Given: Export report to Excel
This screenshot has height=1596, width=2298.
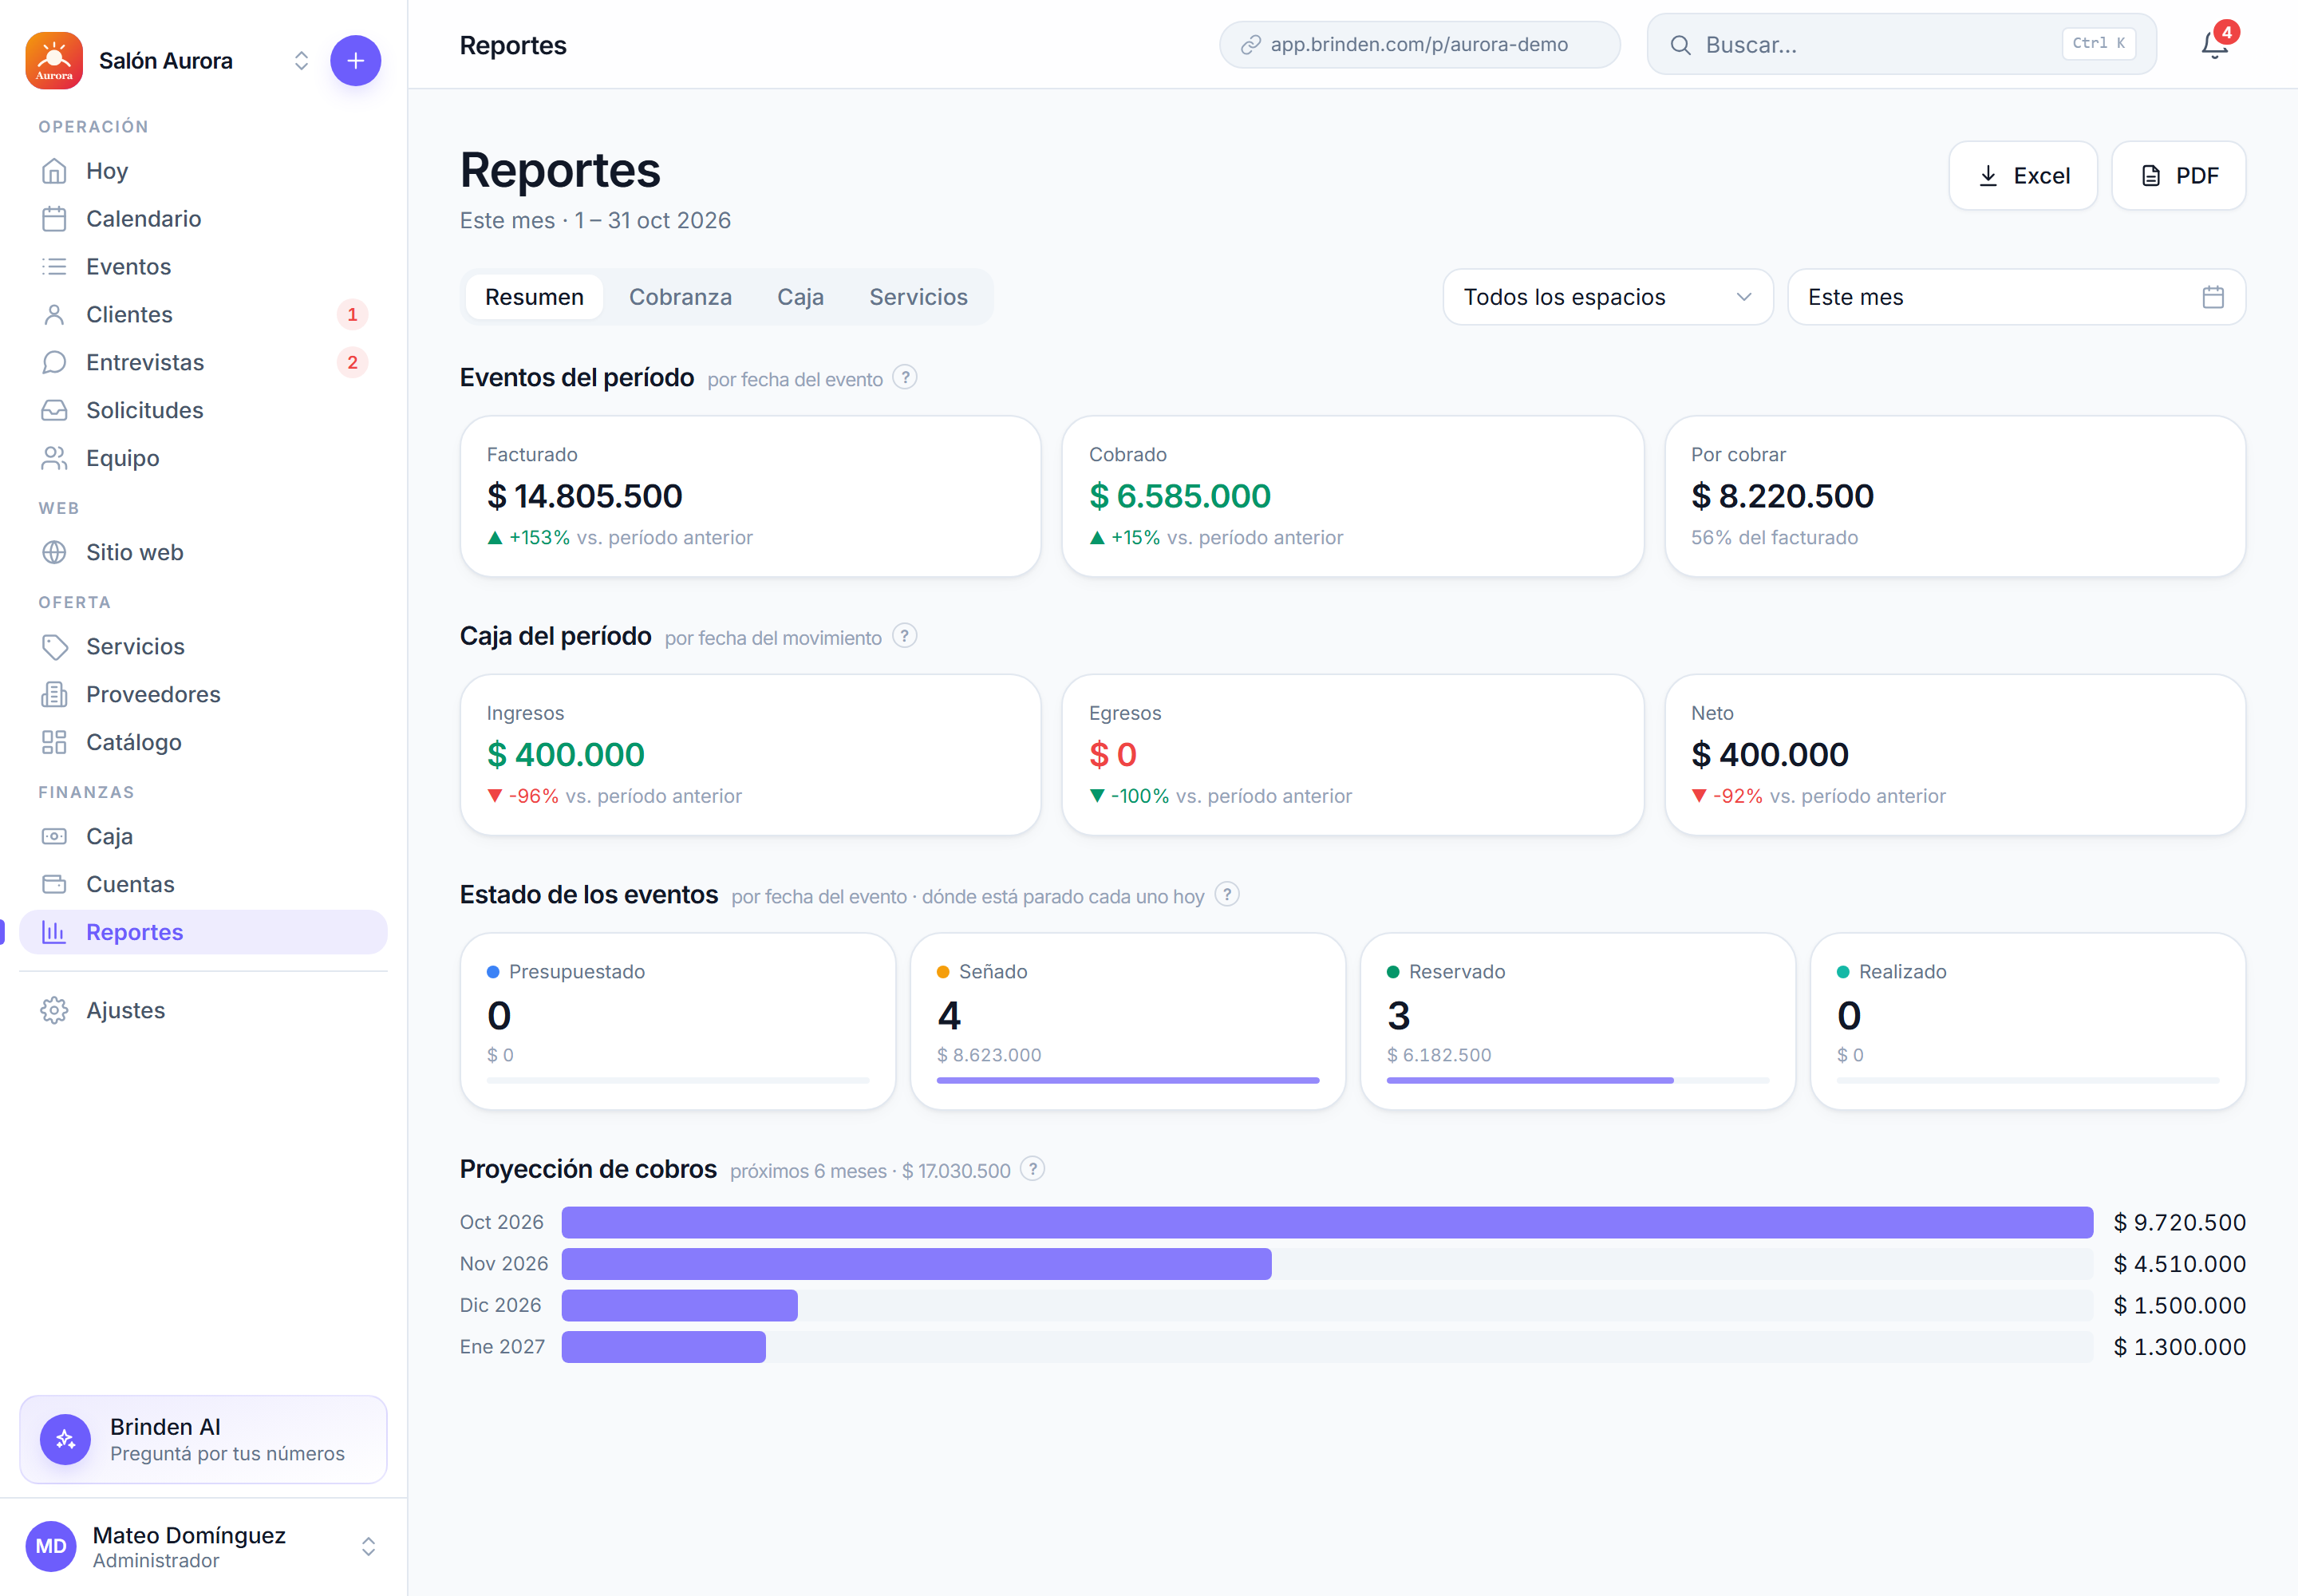Looking at the screenshot, I should click(x=2023, y=176).
